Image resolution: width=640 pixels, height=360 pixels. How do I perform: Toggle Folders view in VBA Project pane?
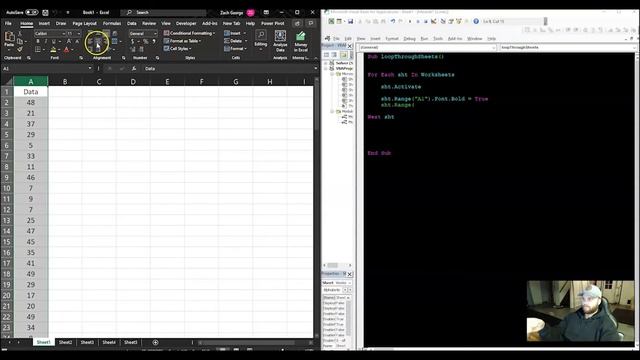click(x=344, y=54)
